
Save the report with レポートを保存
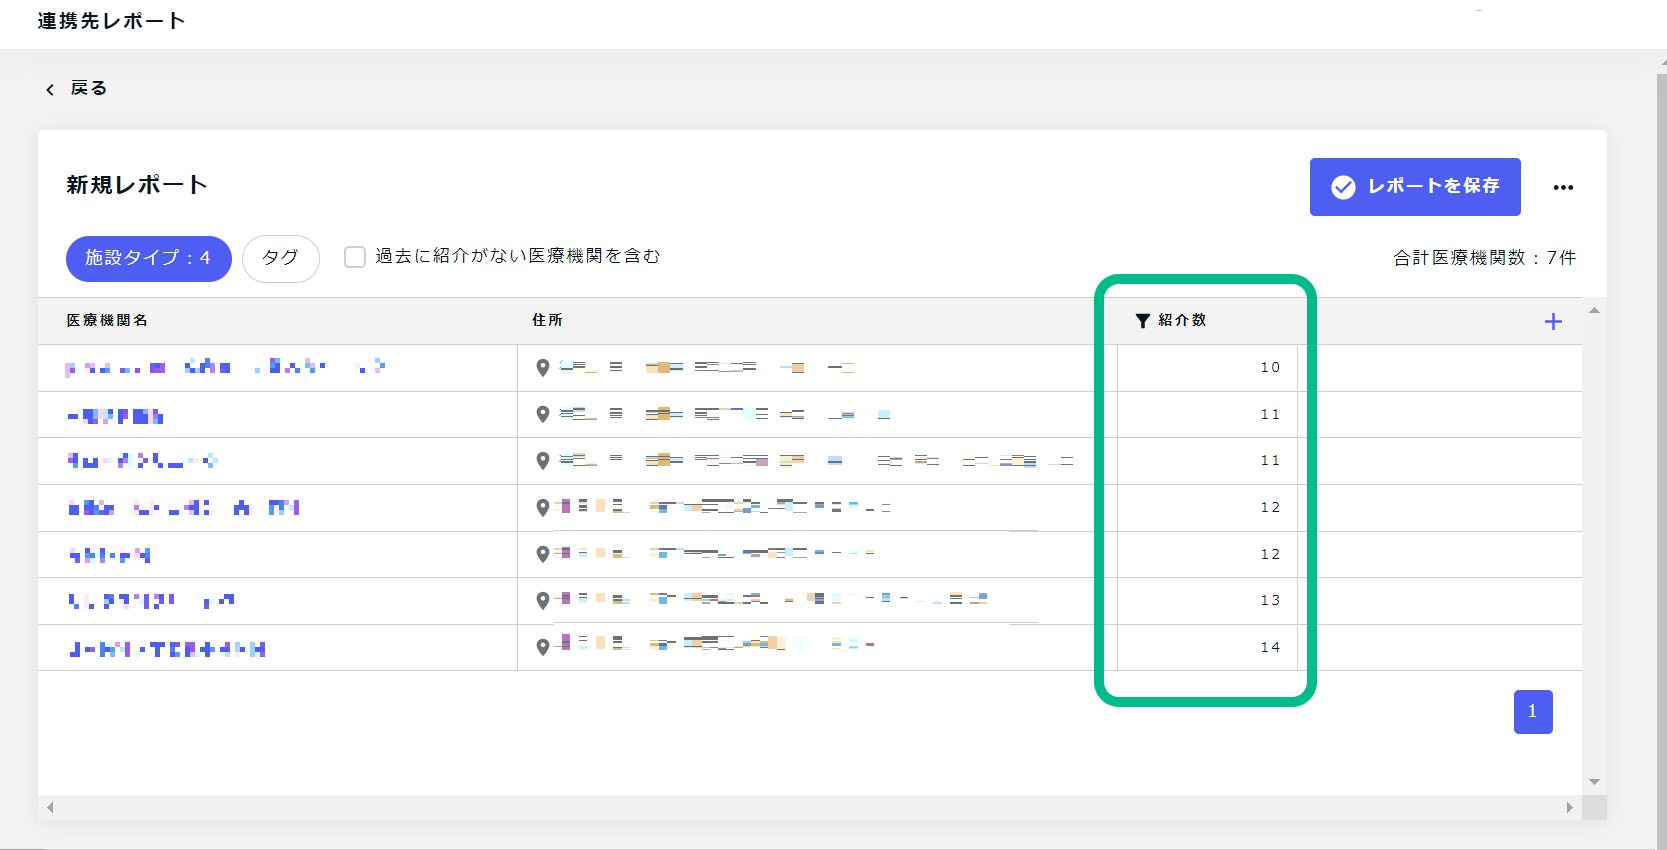[1415, 187]
